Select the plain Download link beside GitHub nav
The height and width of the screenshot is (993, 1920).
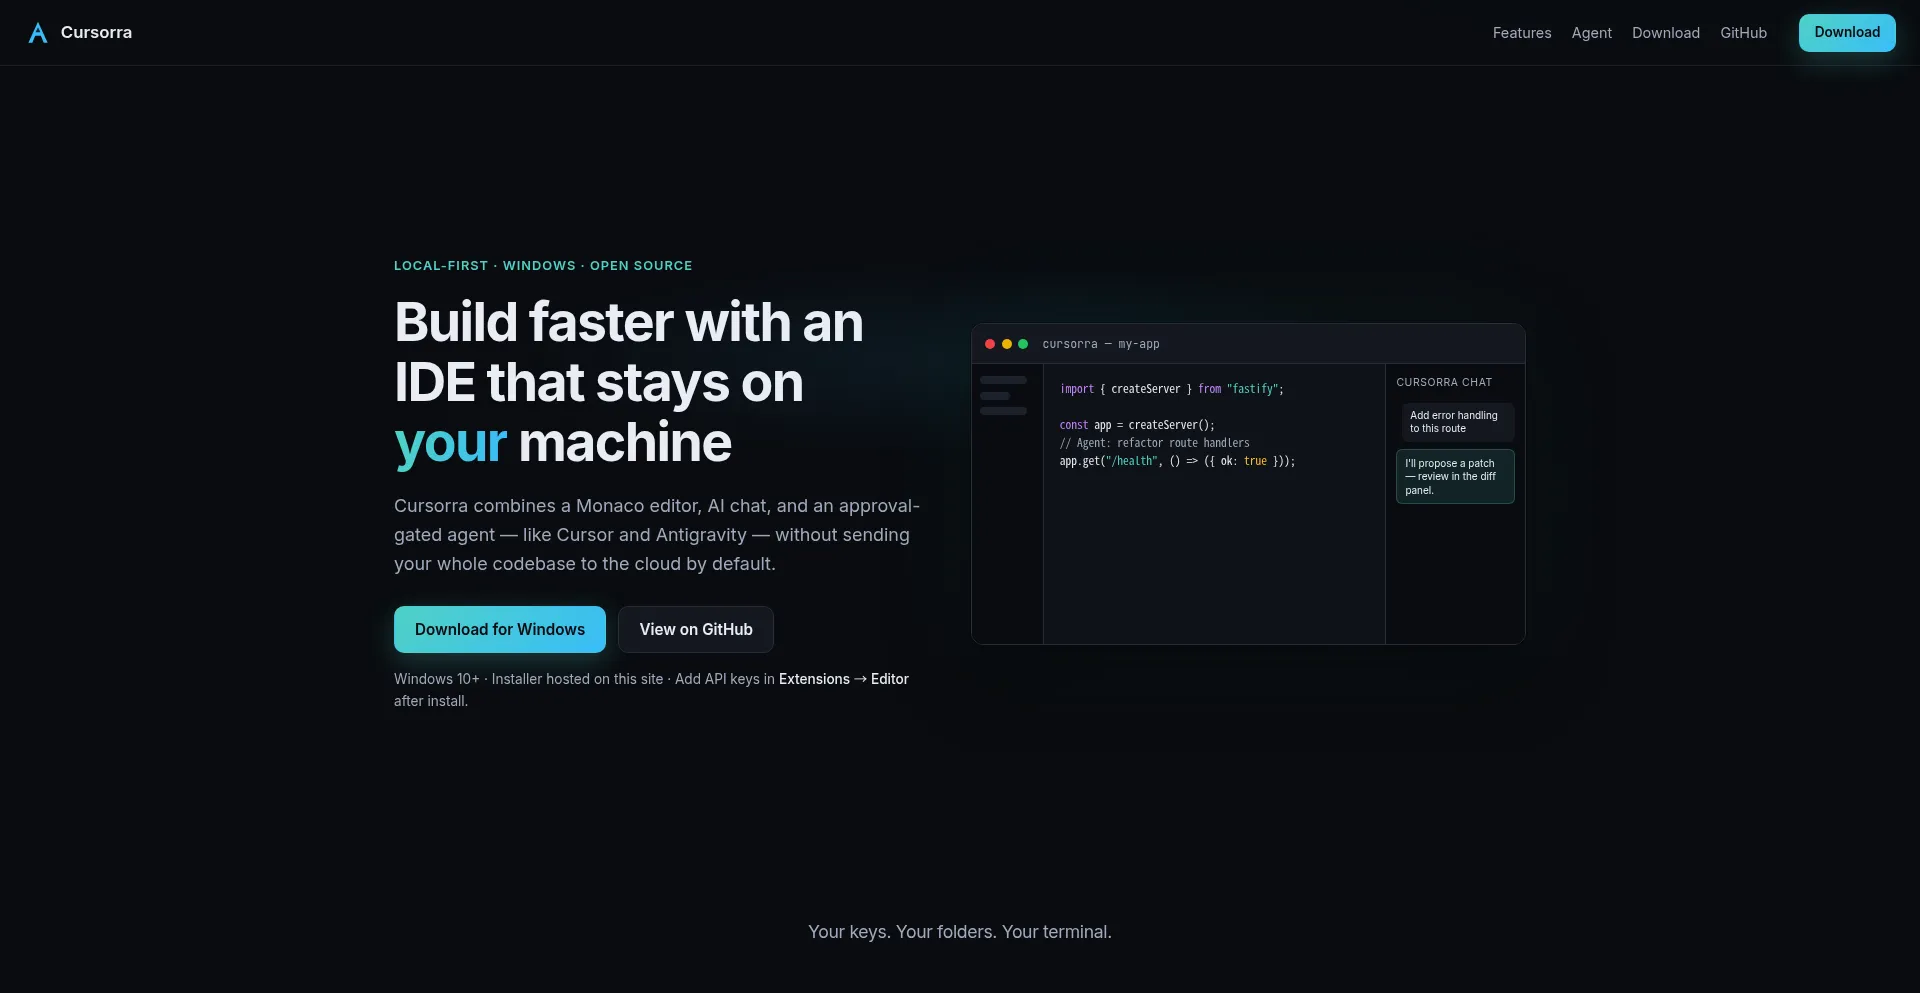coord(1666,33)
